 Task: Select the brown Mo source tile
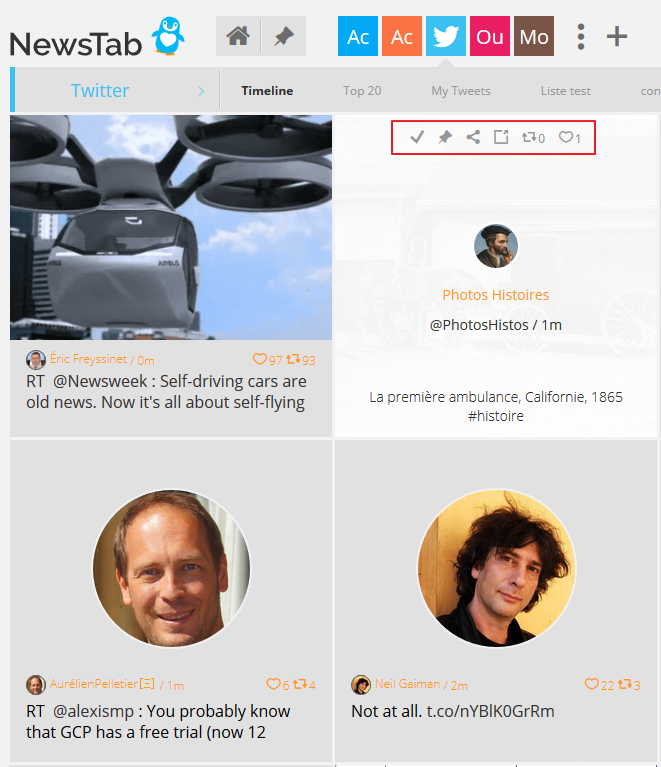point(534,36)
